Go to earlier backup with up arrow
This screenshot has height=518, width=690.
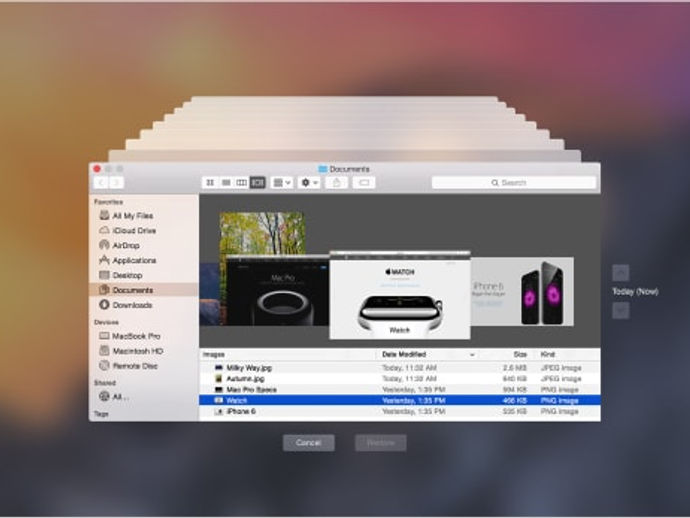pyautogui.click(x=621, y=273)
